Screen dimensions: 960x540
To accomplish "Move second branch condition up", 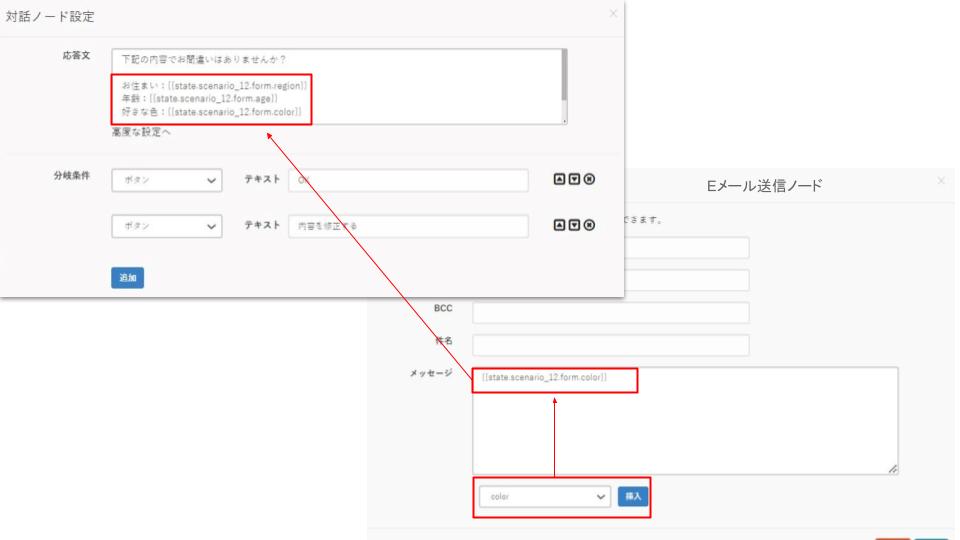I will [x=559, y=225].
